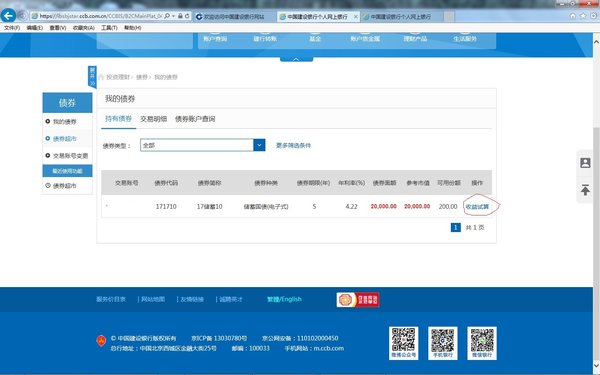Open the 诚聘英才 footer link

point(231,299)
